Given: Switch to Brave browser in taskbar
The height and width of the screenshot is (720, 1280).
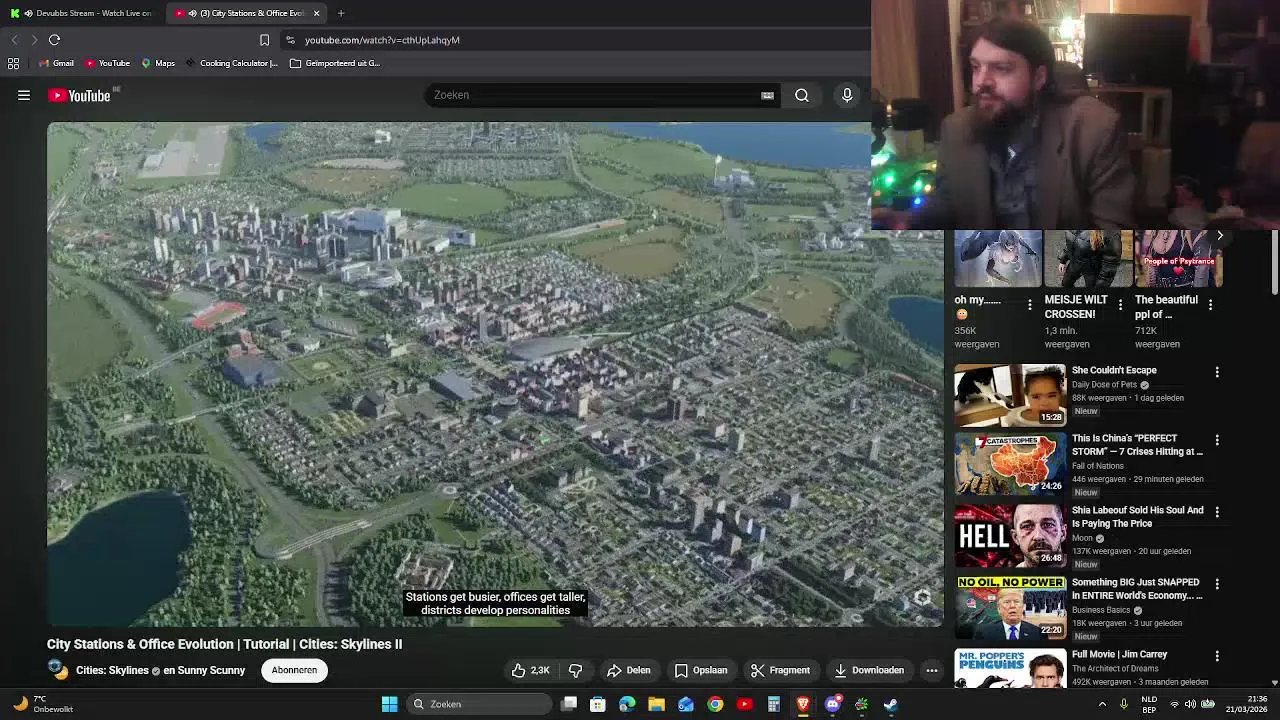Looking at the screenshot, I should 803,704.
